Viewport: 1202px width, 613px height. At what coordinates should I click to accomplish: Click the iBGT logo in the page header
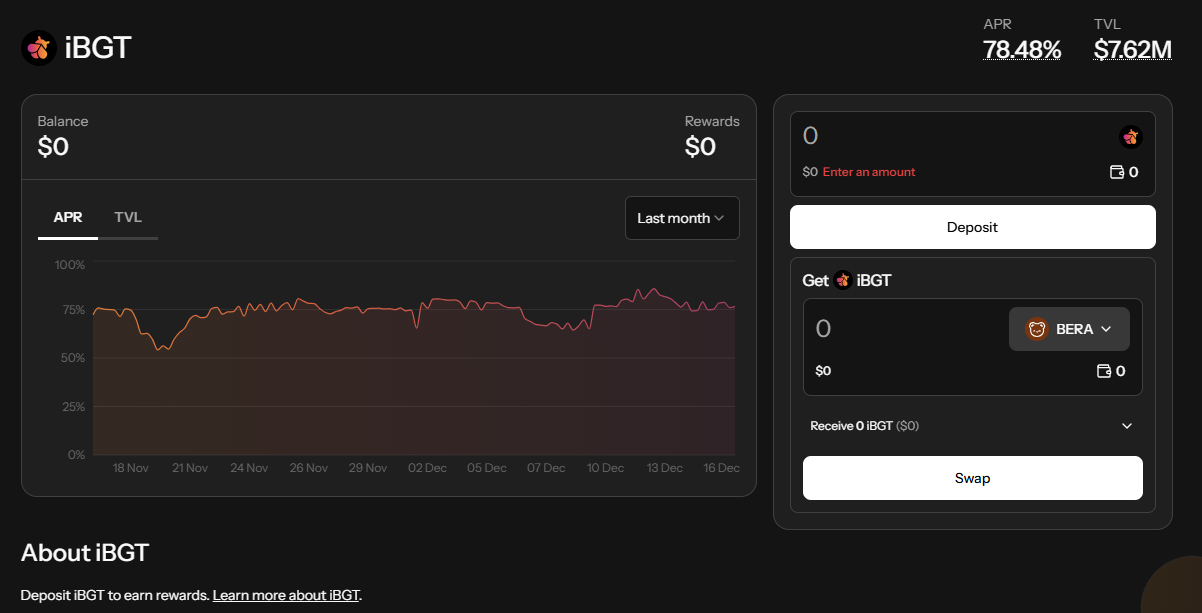point(38,47)
